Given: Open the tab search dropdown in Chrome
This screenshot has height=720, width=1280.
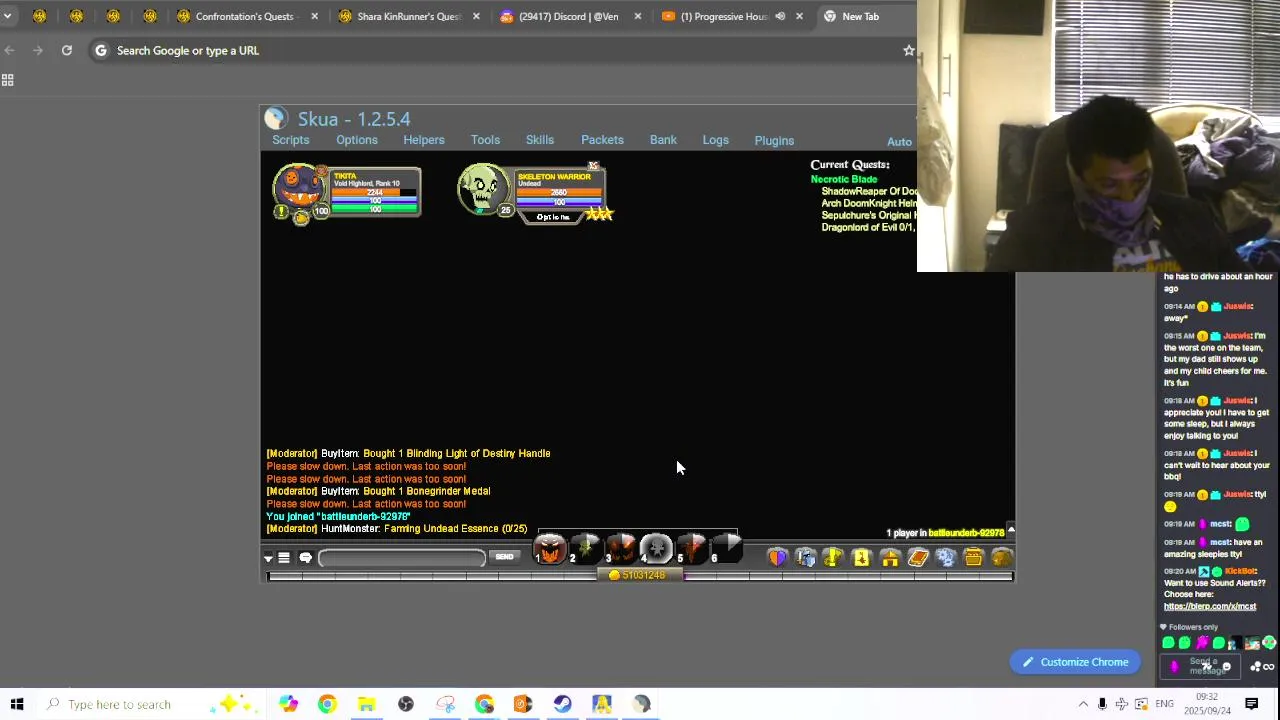Looking at the screenshot, I should click(x=7, y=16).
